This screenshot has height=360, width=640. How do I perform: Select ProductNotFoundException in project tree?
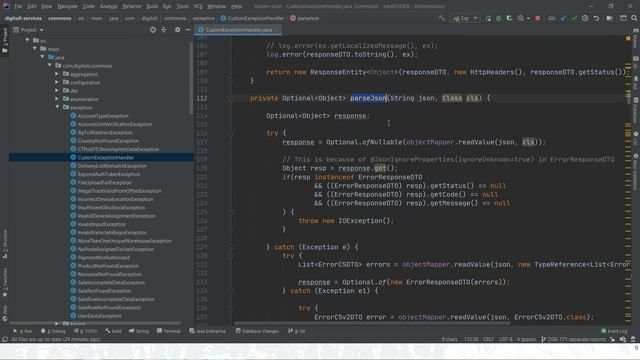point(108,266)
